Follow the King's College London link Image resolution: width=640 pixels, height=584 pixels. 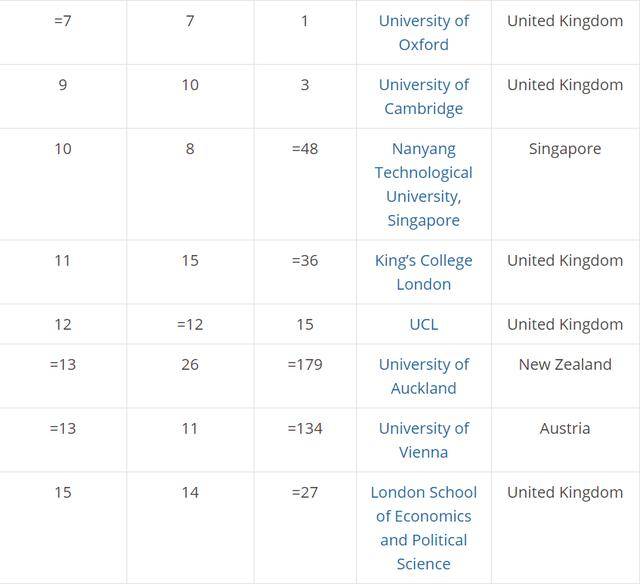[423, 272]
